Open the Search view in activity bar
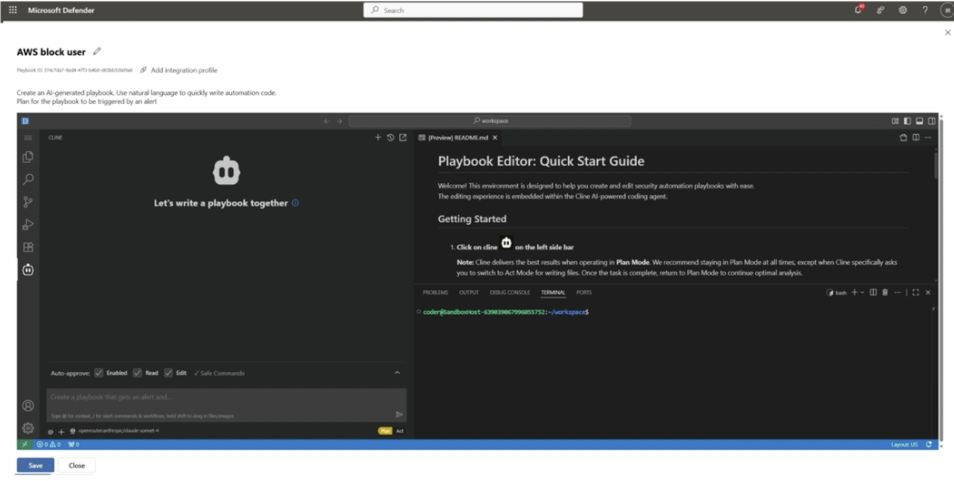Image resolution: width=954 pixels, height=481 pixels. [28, 179]
